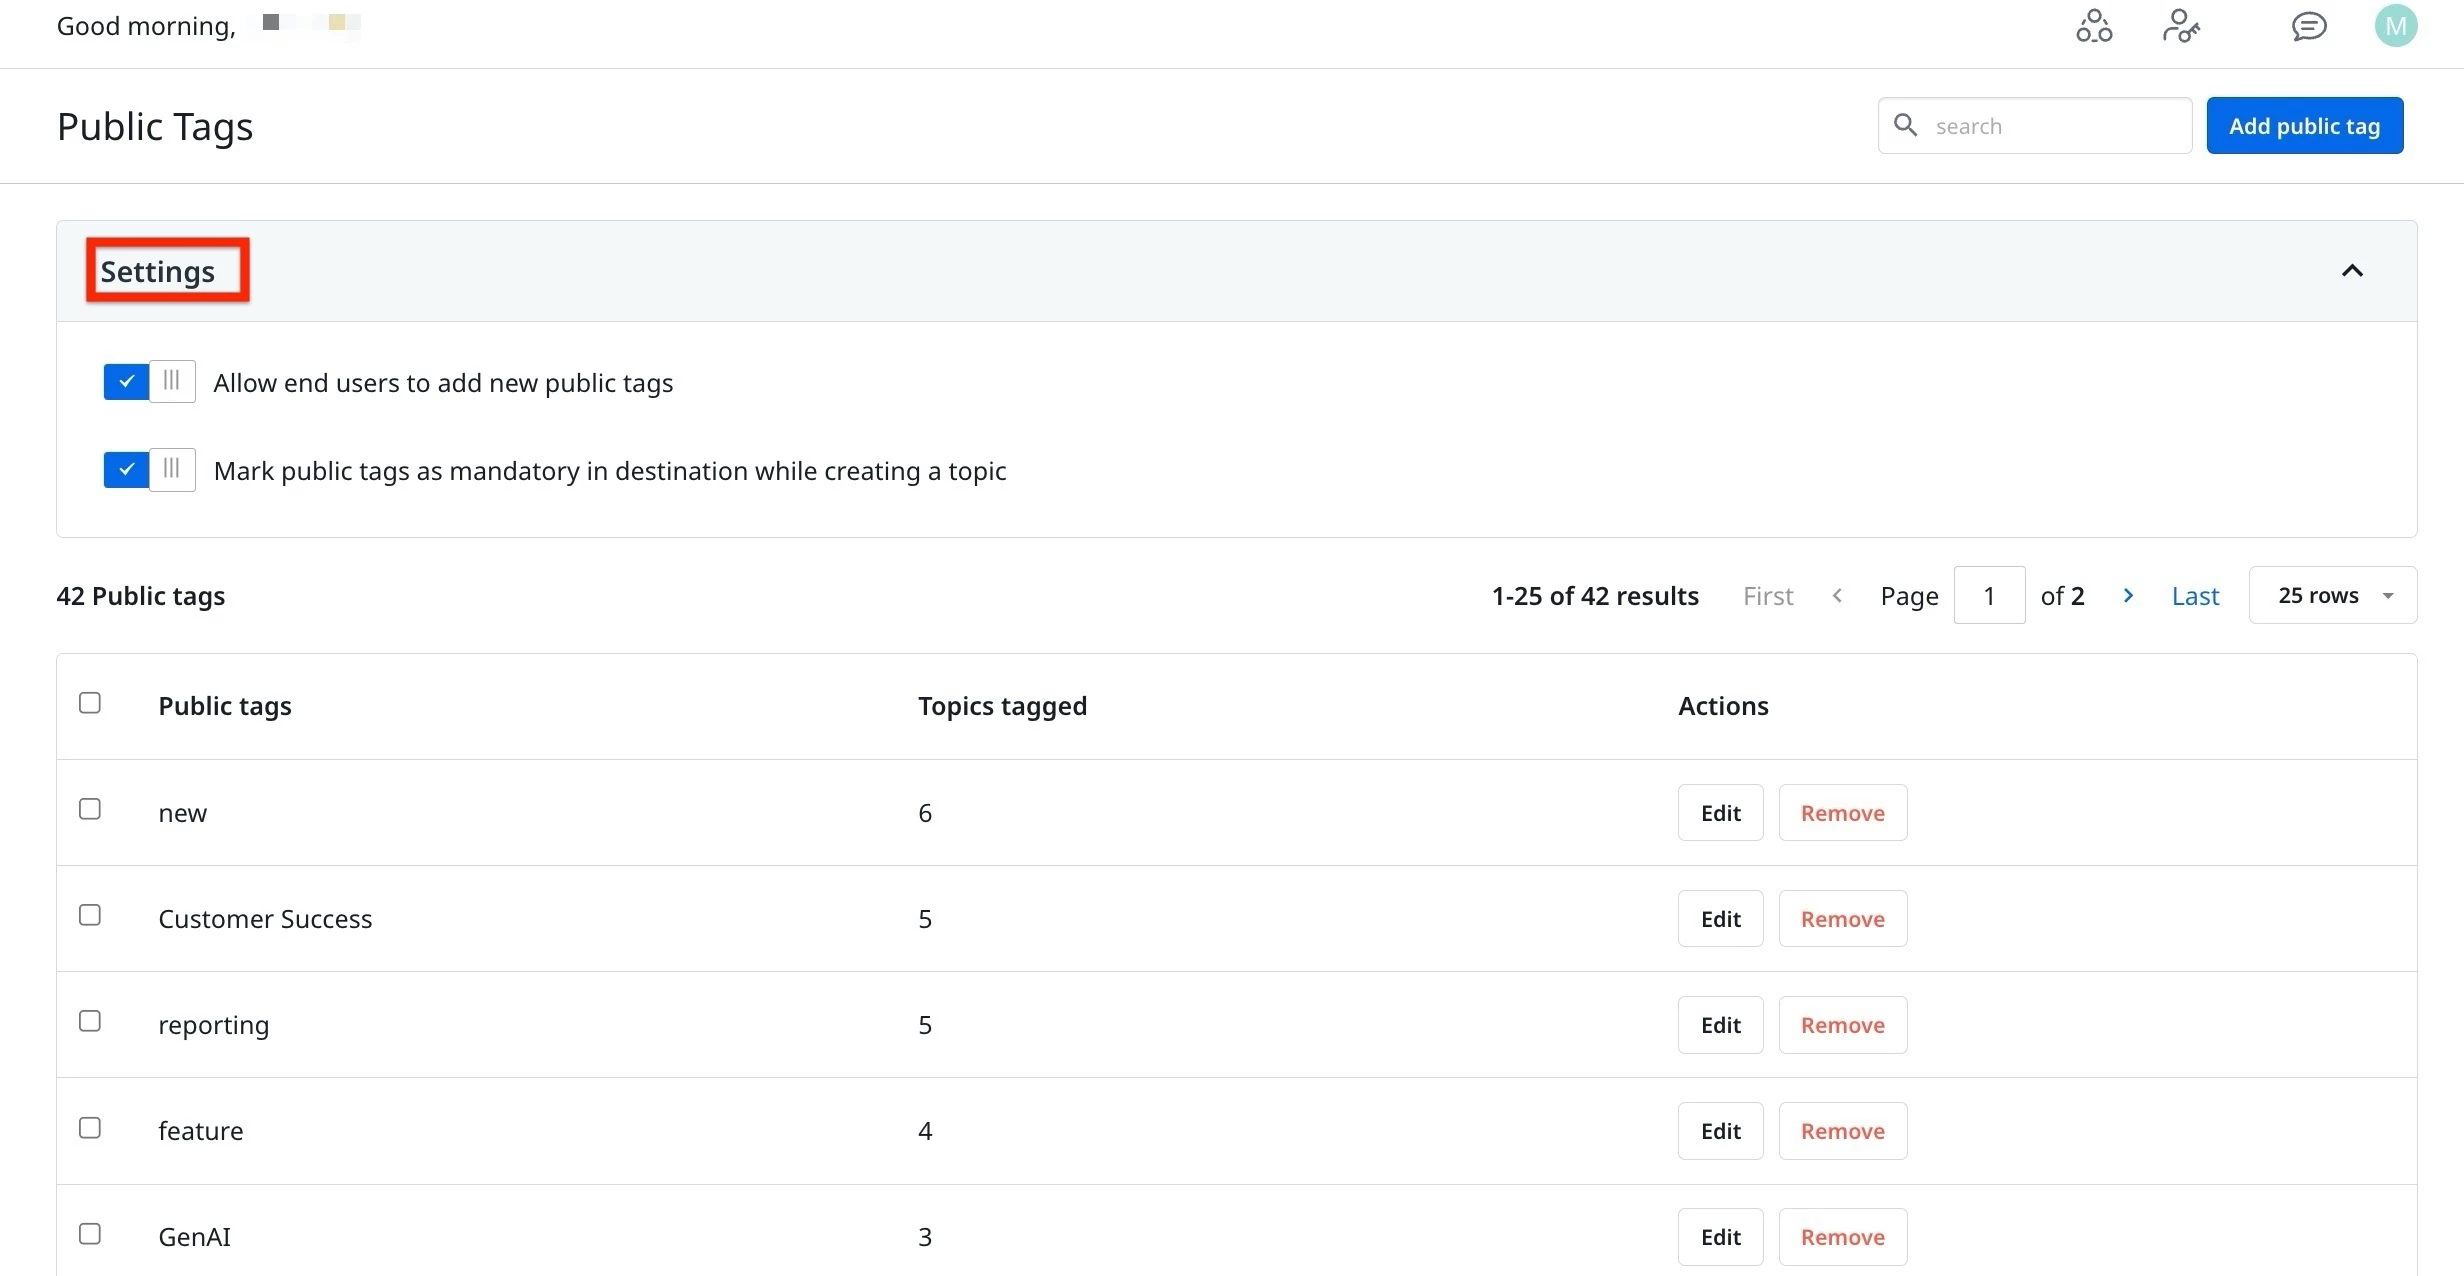This screenshot has width=2464, height=1276.
Task: Click the search magnifier icon
Action: [x=1905, y=125]
